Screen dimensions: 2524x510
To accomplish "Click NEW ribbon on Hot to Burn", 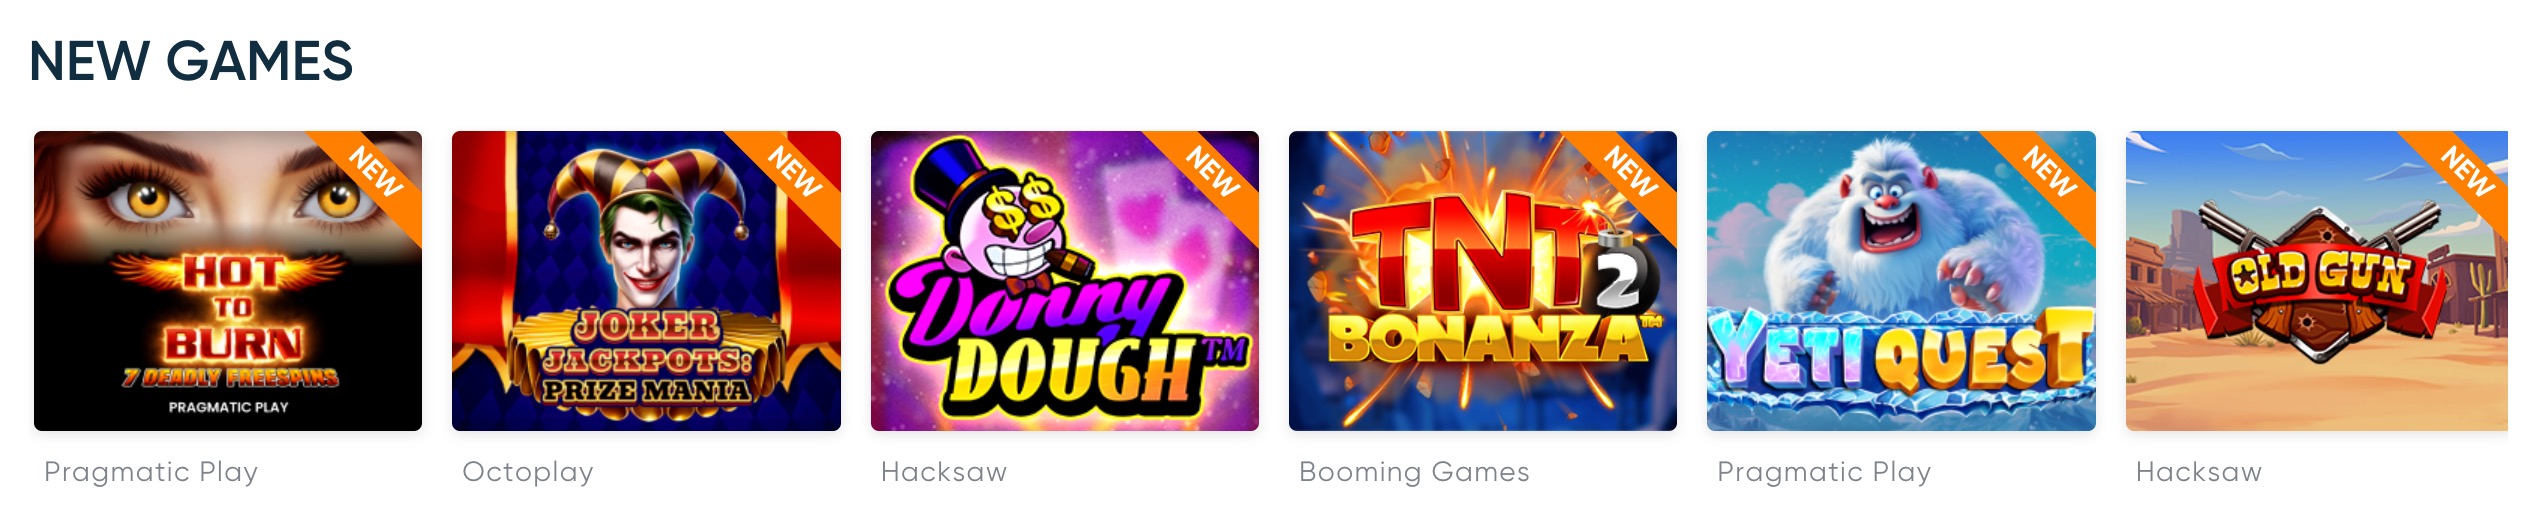I will tap(376, 172).
